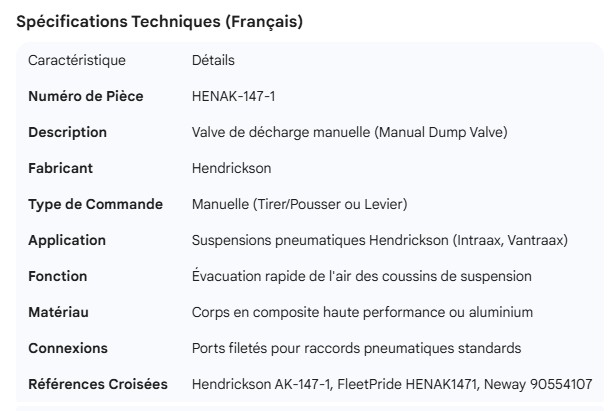The height and width of the screenshot is (411, 614).
Task: Select the "Fonction" row label
Action: (x=58, y=276)
